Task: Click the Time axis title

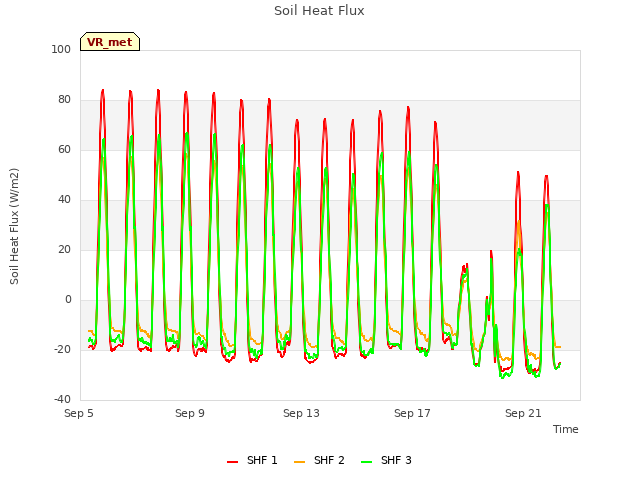Action: click(566, 429)
